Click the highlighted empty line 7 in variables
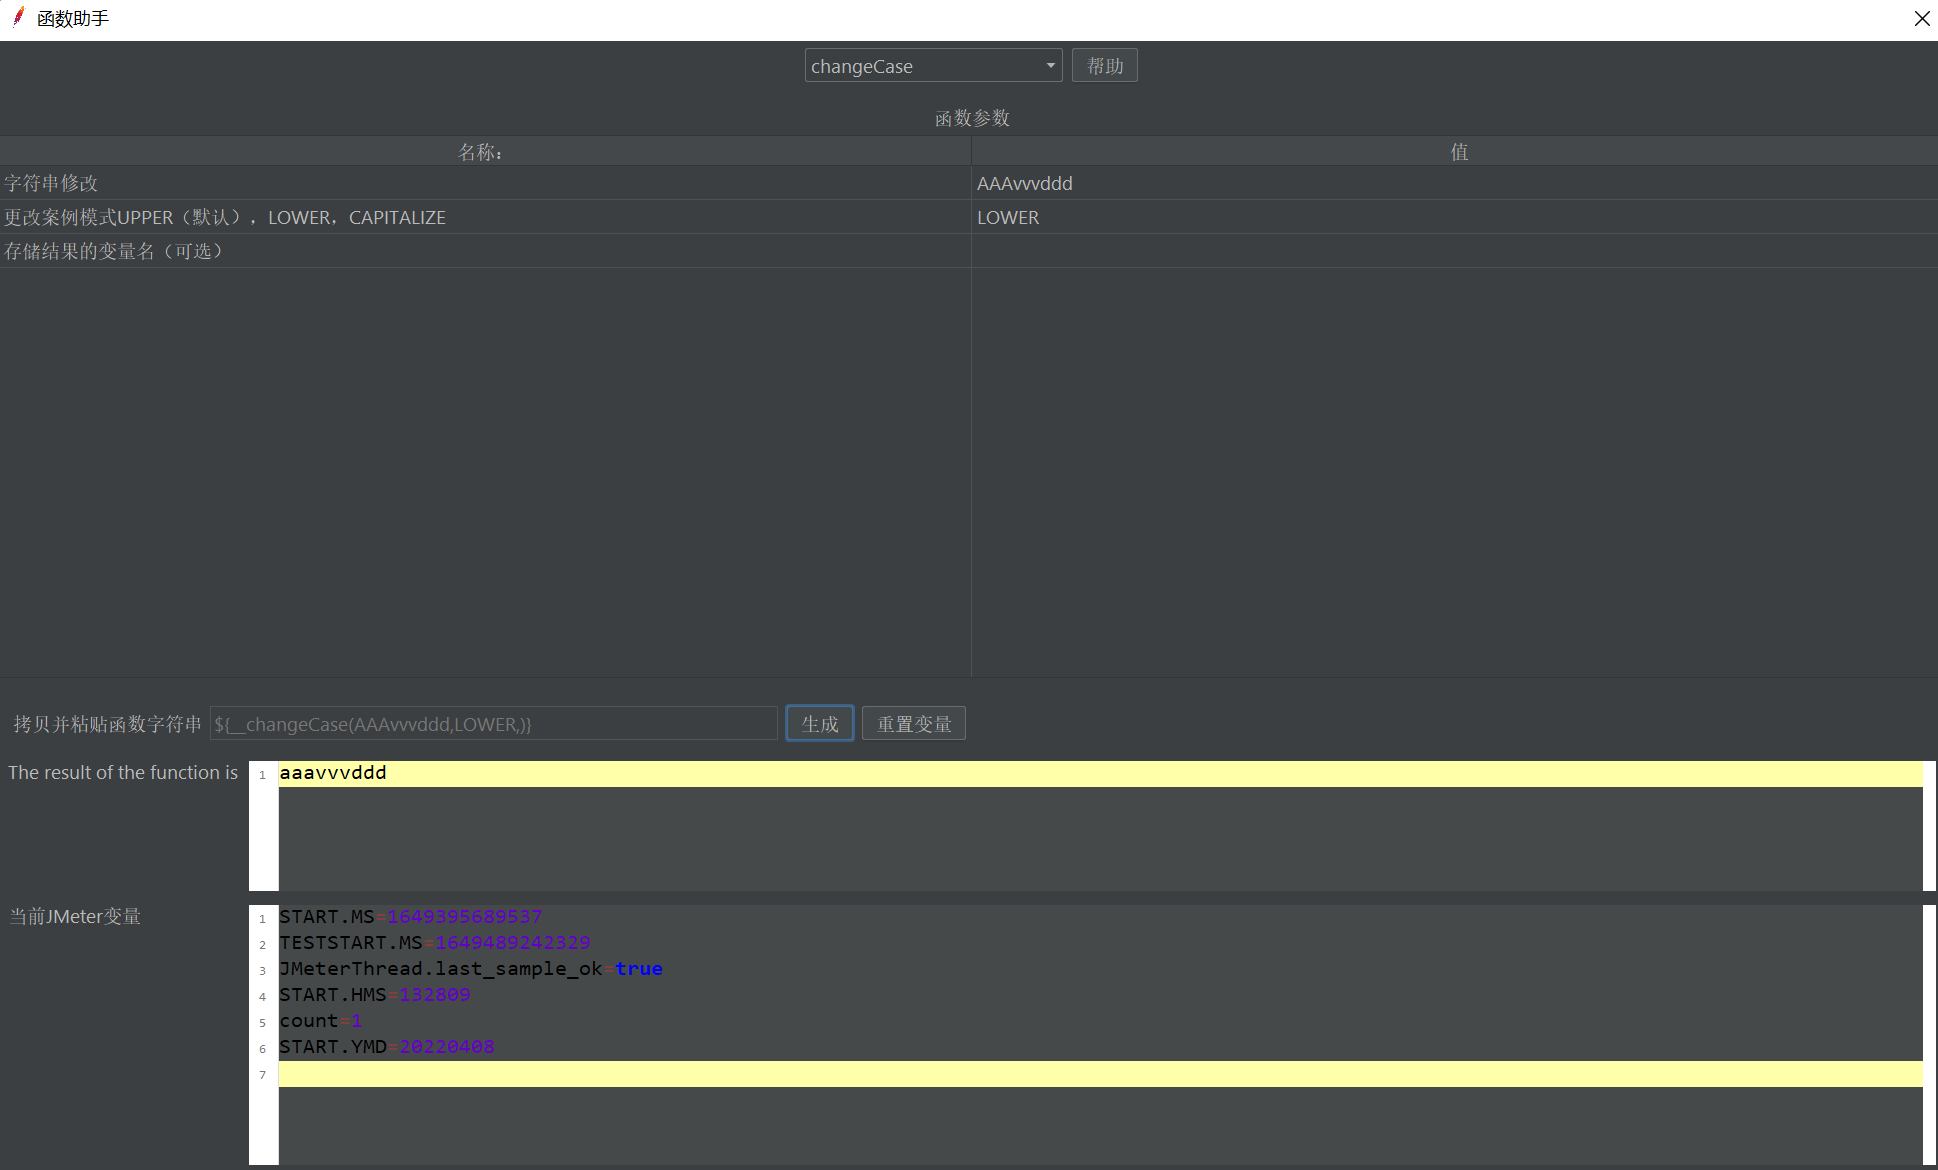 (1100, 1074)
